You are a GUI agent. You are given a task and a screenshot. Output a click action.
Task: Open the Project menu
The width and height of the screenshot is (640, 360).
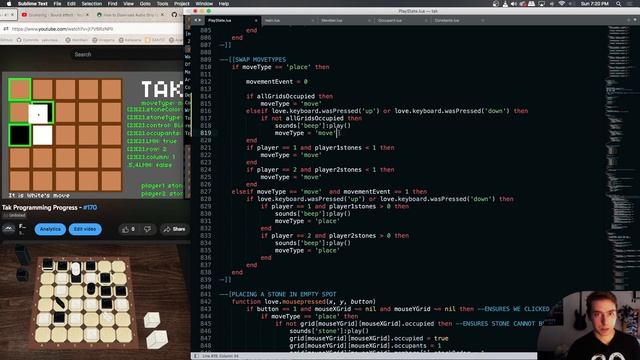click(182, 4)
